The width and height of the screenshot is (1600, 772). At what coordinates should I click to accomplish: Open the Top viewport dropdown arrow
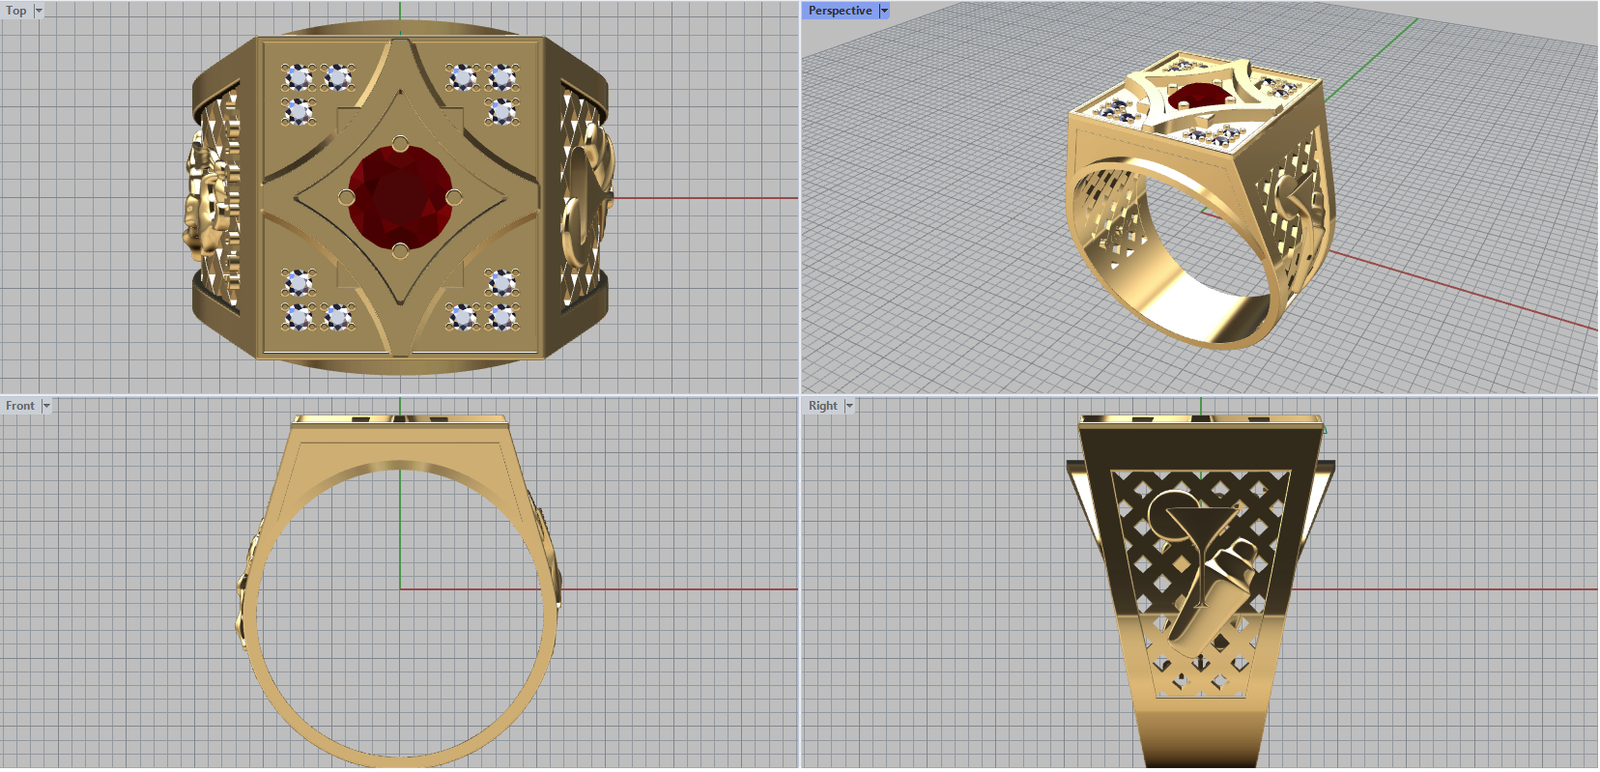click(39, 11)
